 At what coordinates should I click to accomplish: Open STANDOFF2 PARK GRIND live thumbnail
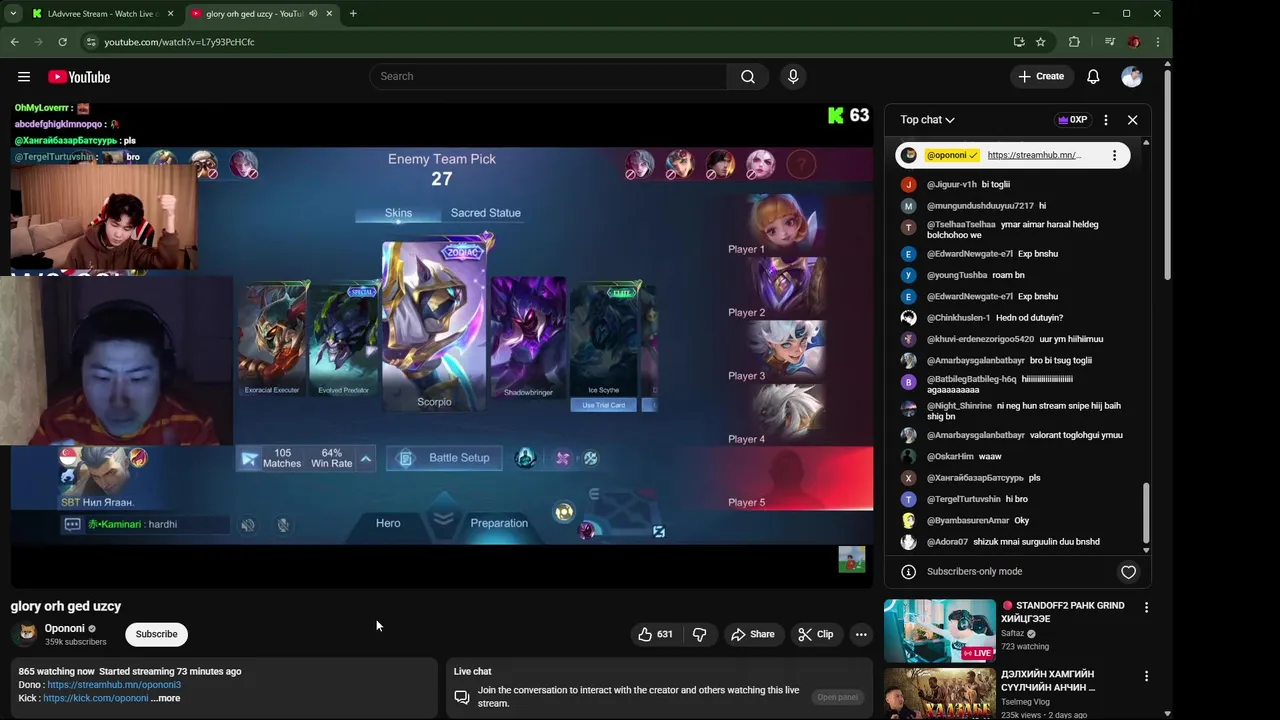coord(939,631)
